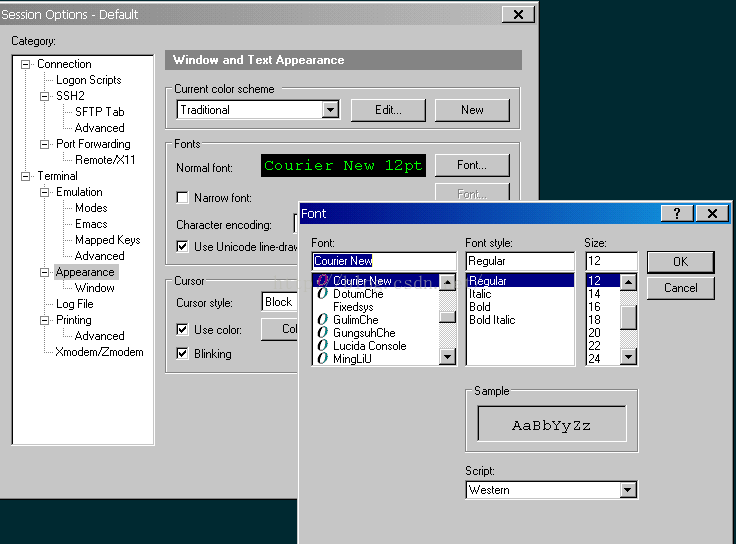The width and height of the screenshot is (736, 544).
Task: Select Emacs category
Action: pos(91,224)
